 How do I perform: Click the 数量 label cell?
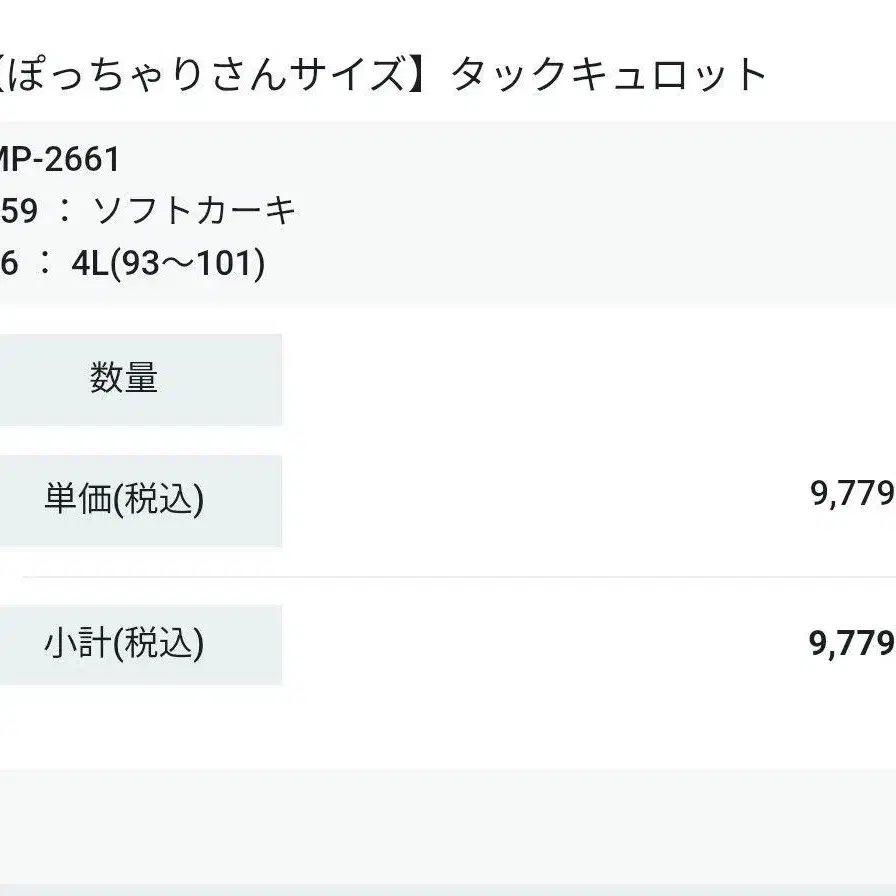tap(124, 379)
